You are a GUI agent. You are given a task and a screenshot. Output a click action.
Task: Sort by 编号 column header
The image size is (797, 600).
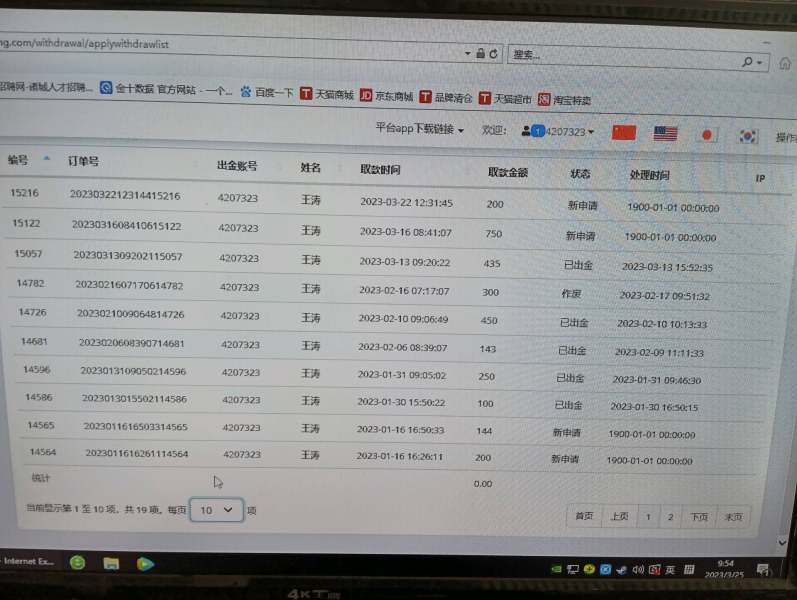pyautogui.click(x=18, y=160)
